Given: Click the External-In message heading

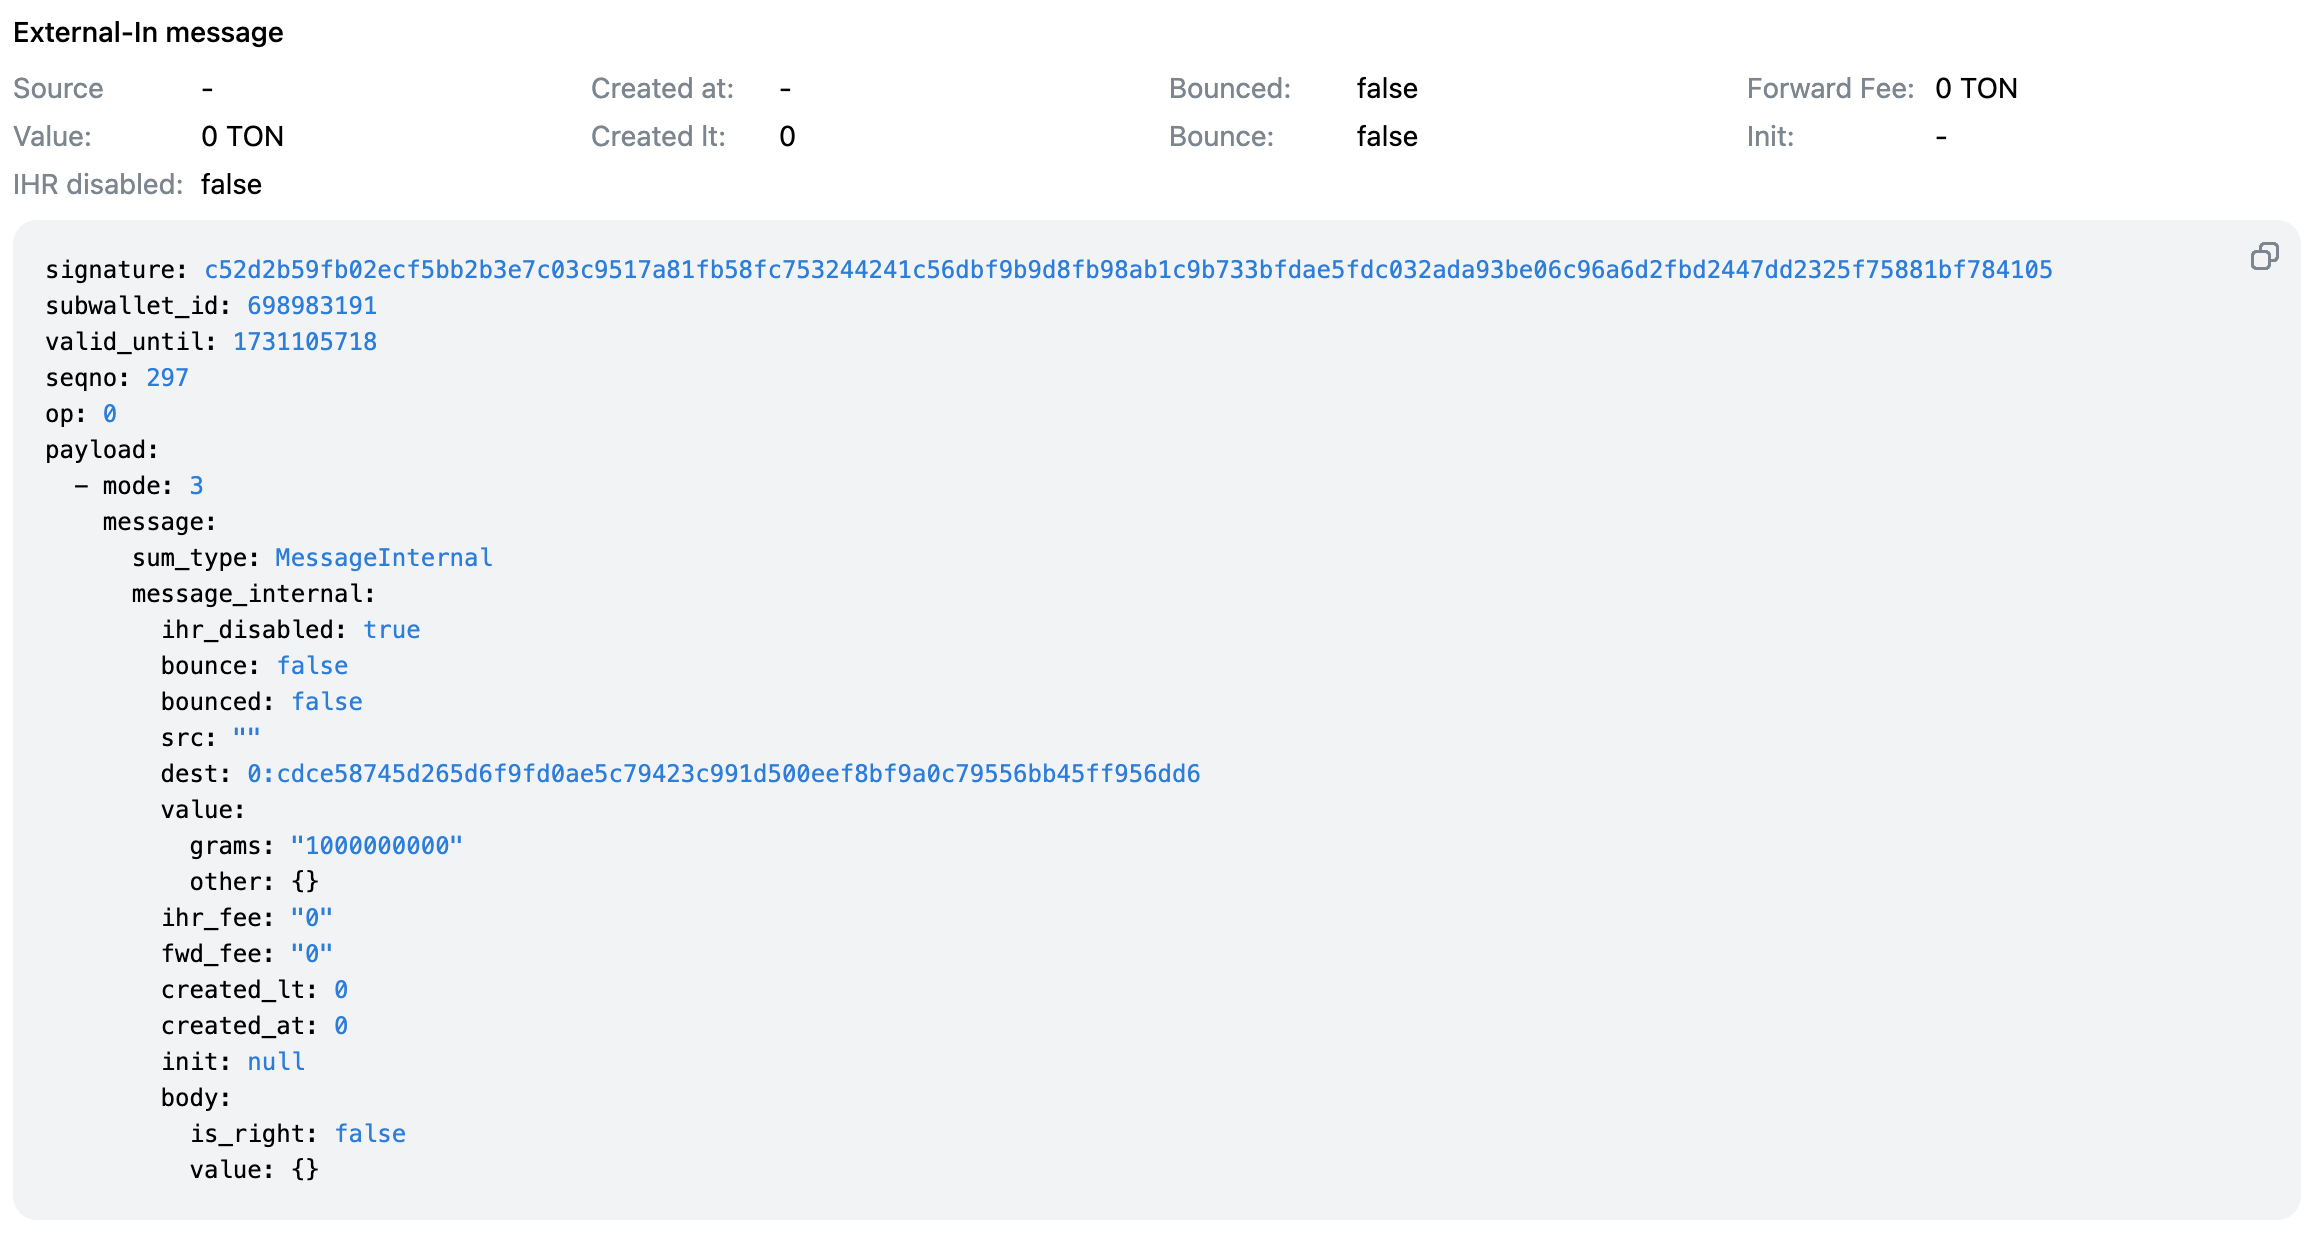Looking at the screenshot, I should [147, 32].
